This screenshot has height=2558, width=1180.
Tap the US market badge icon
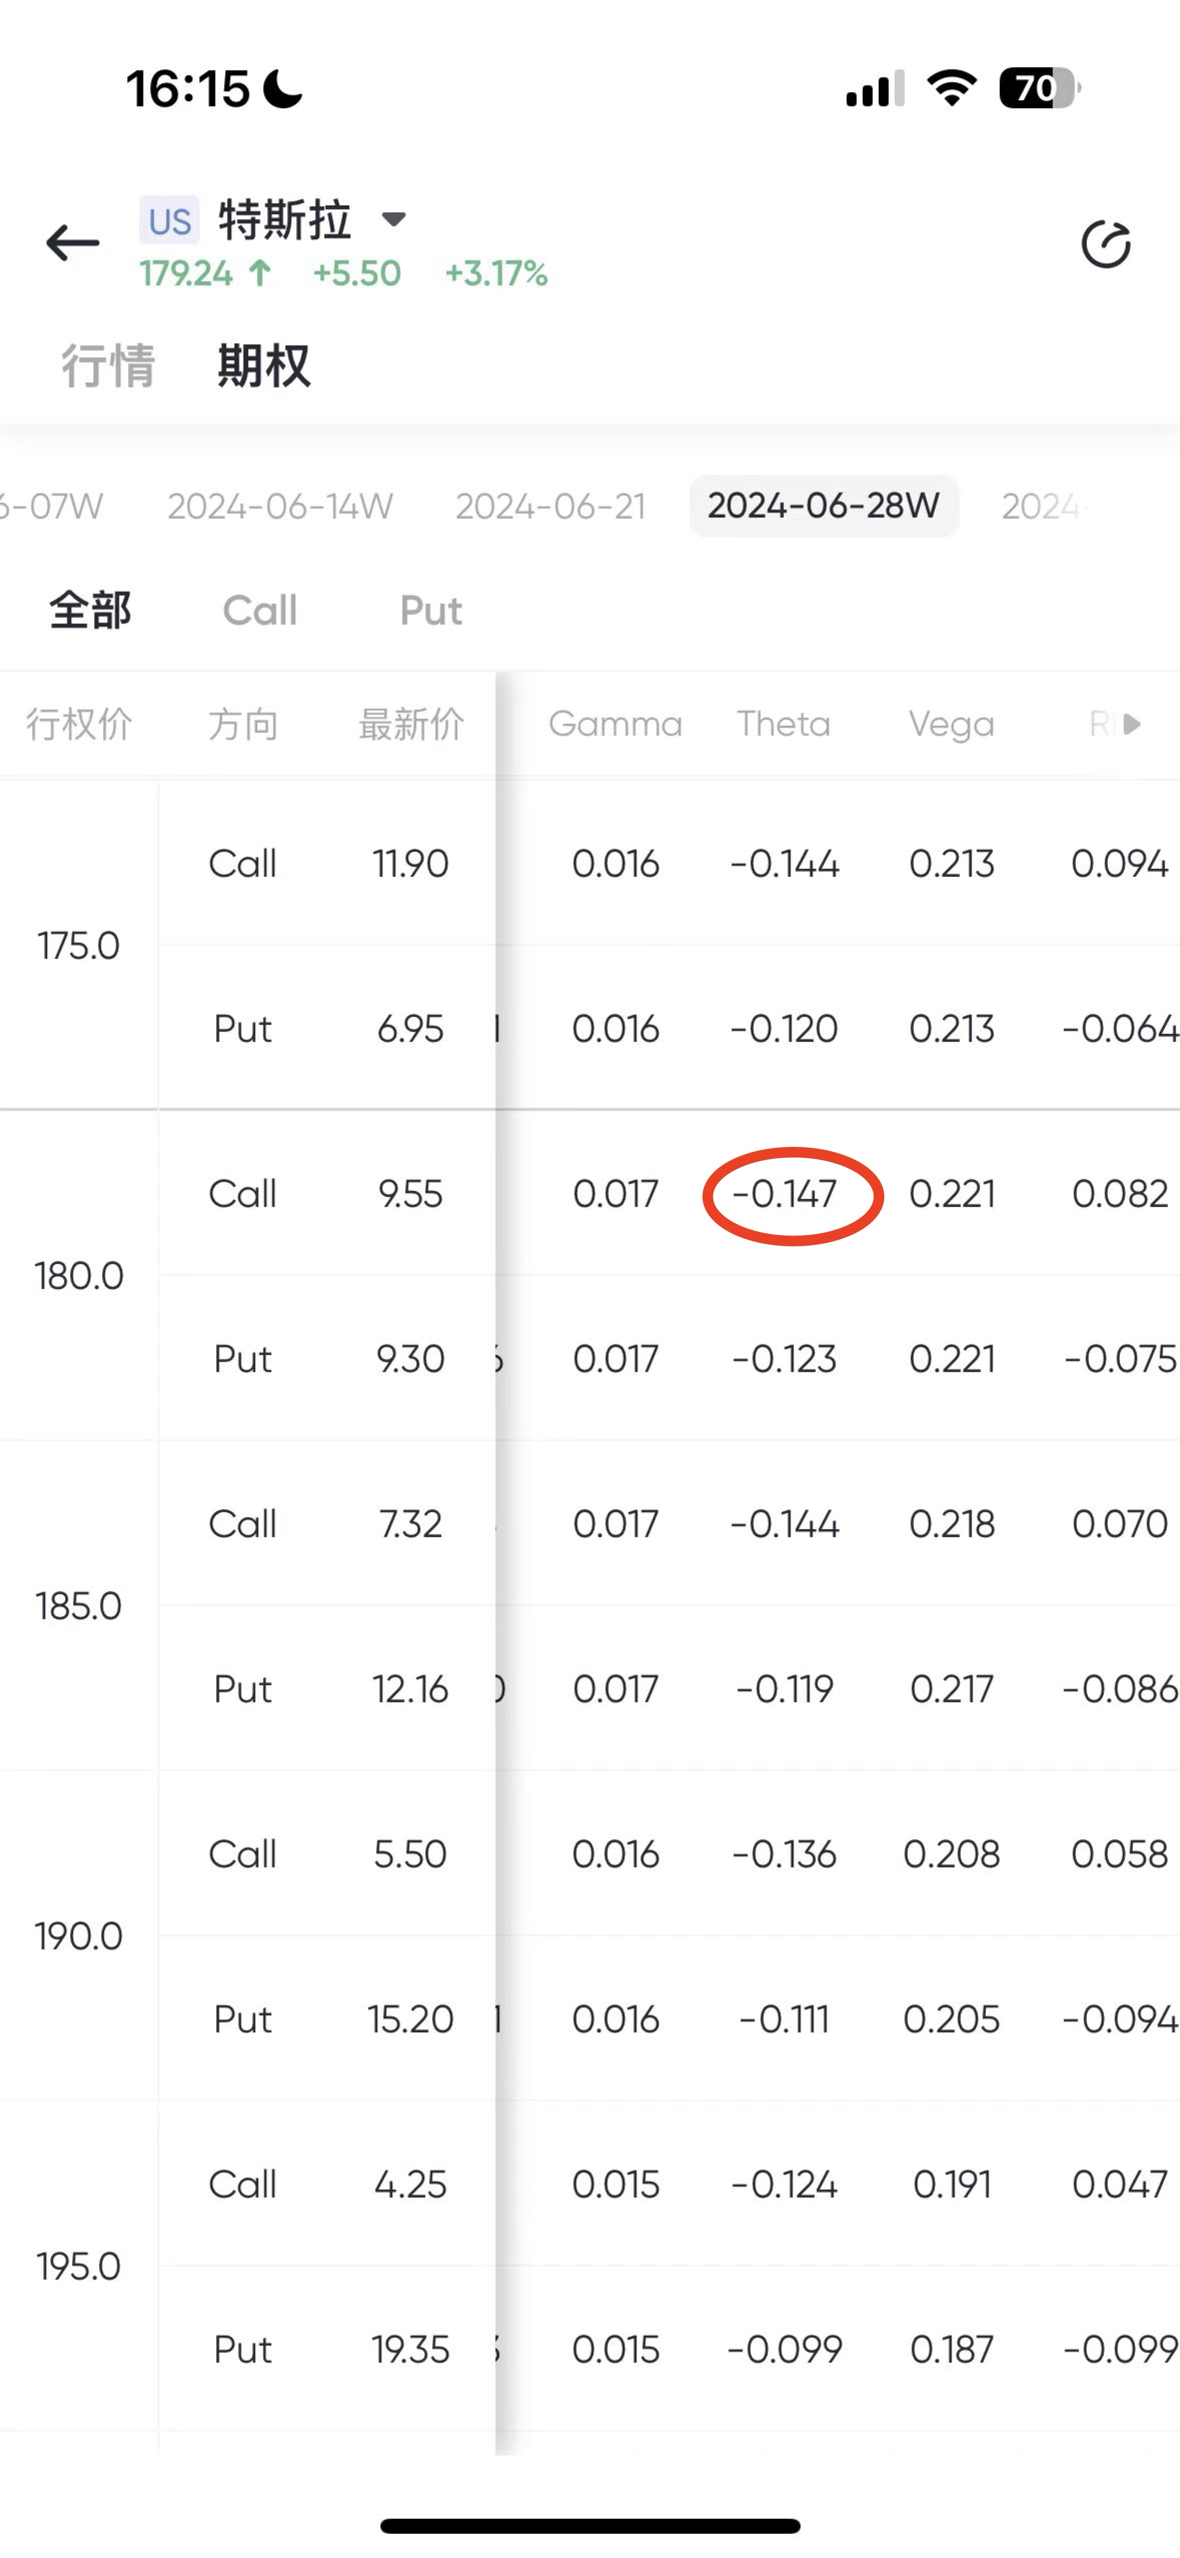click(x=169, y=221)
